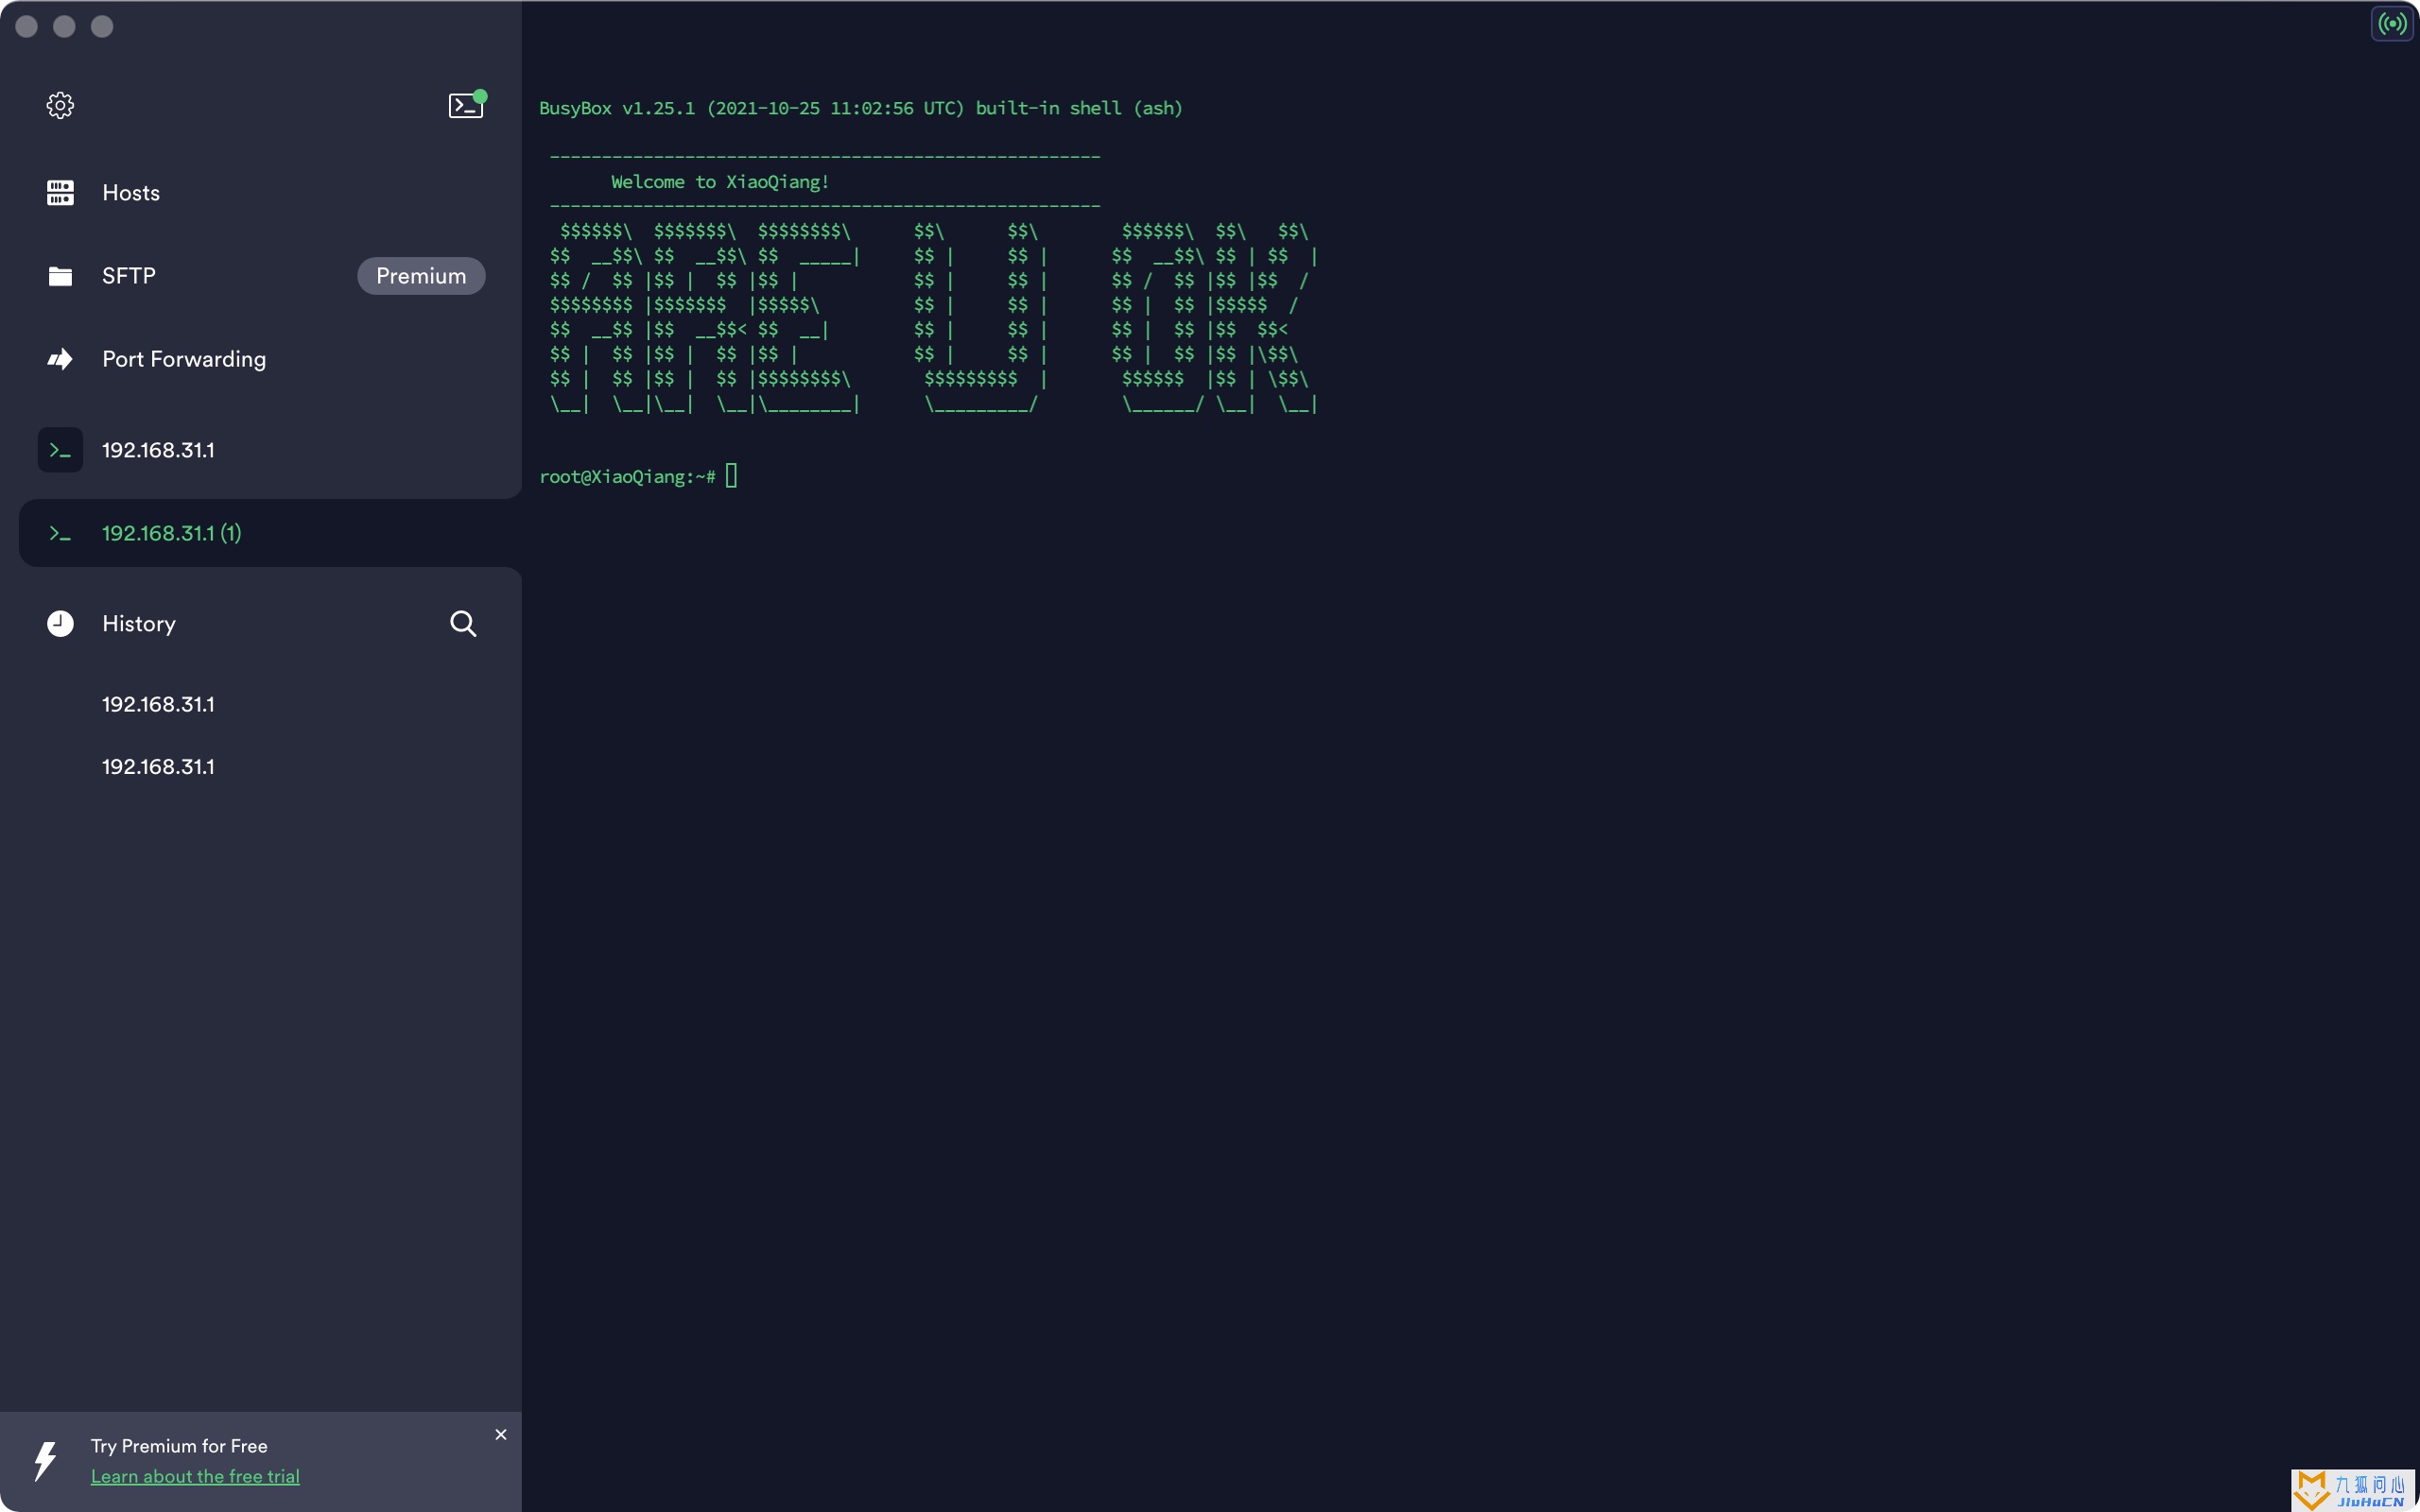The width and height of the screenshot is (2420, 1512).
Task: Open the local terminal icon
Action: (466, 105)
